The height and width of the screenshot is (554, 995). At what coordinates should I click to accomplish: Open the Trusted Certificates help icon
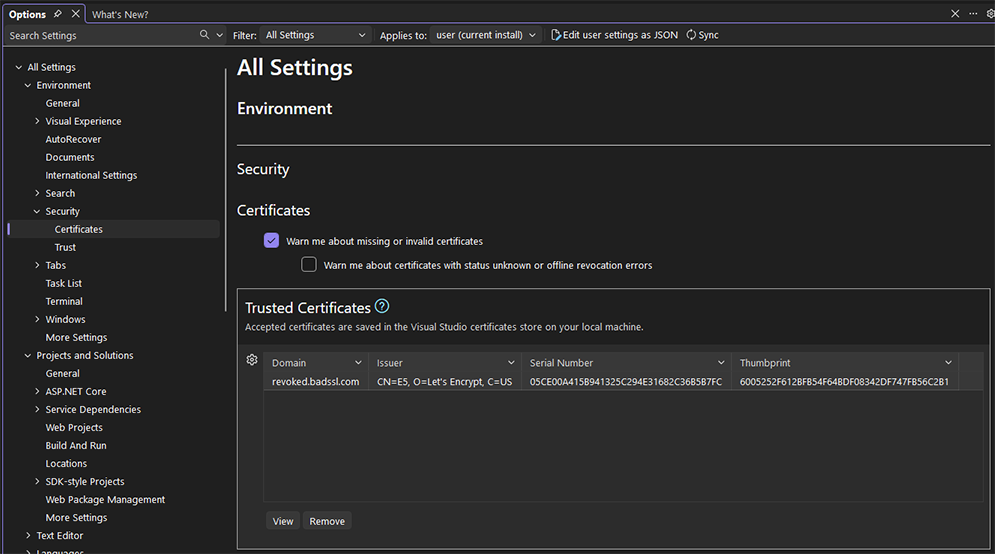click(382, 307)
